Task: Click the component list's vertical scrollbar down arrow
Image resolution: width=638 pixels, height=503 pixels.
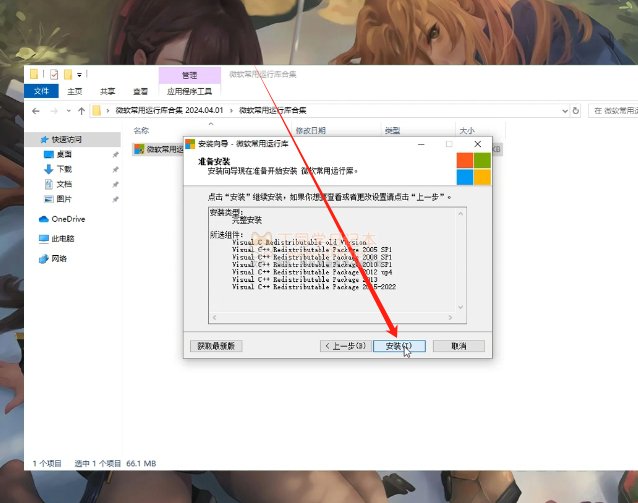Action: (461, 307)
